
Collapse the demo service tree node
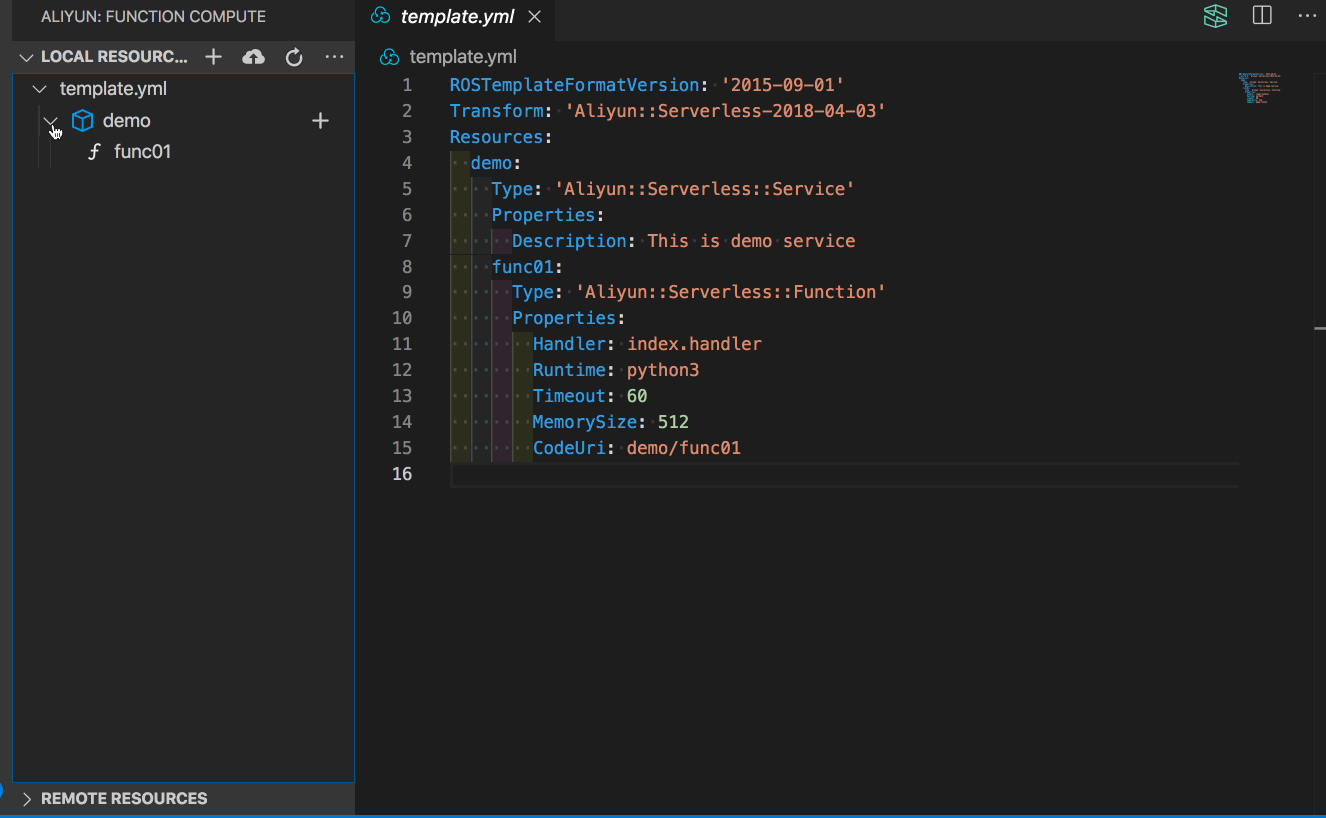[x=51, y=121]
